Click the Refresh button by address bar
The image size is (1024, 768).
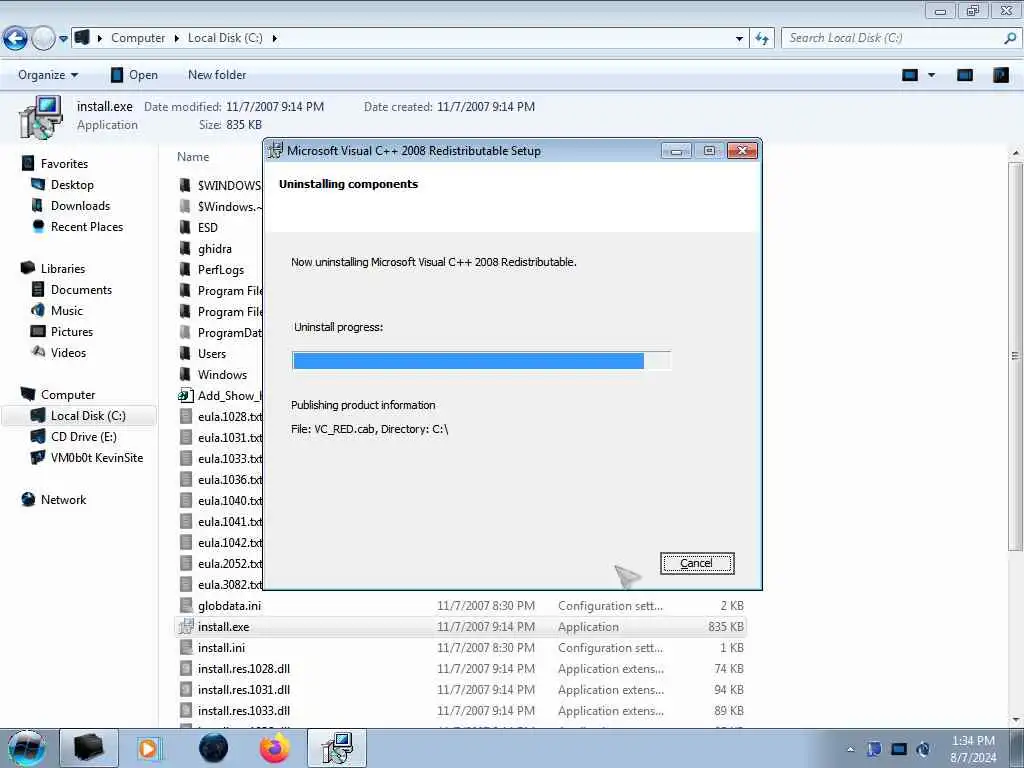tap(762, 39)
